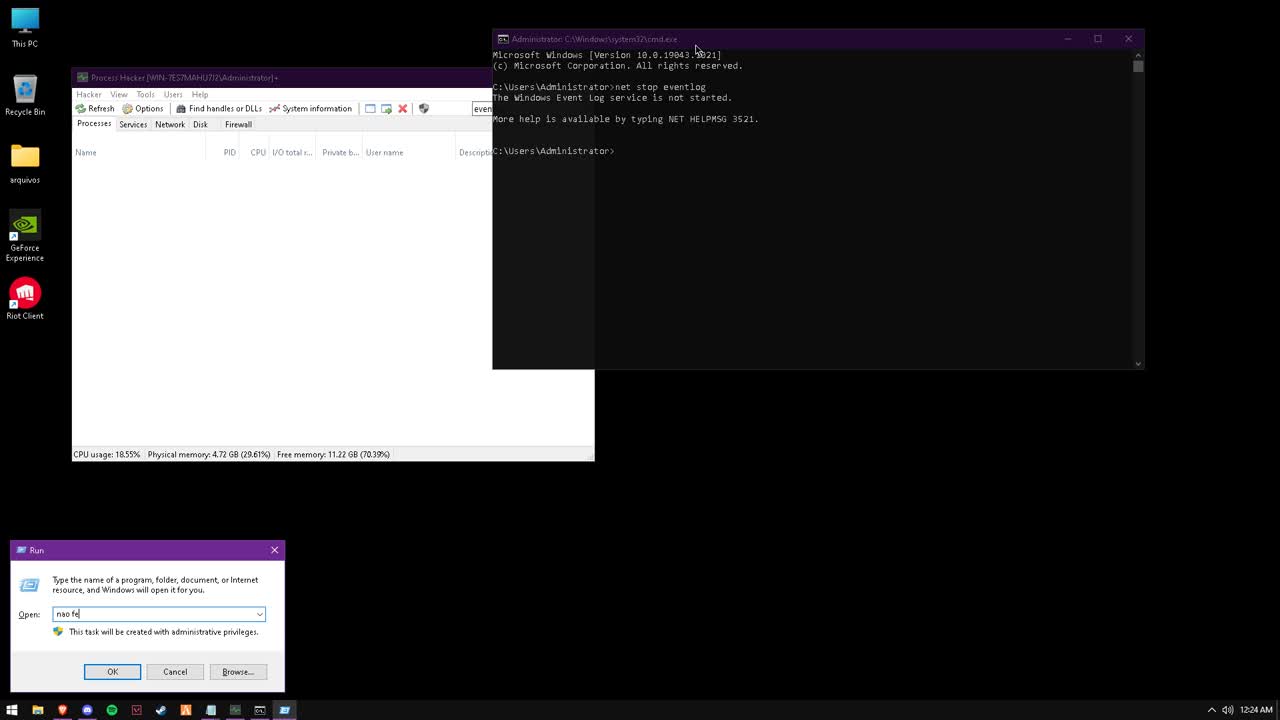Expand the Run dialog history dropdown
The height and width of the screenshot is (720, 1280).
point(259,614)
